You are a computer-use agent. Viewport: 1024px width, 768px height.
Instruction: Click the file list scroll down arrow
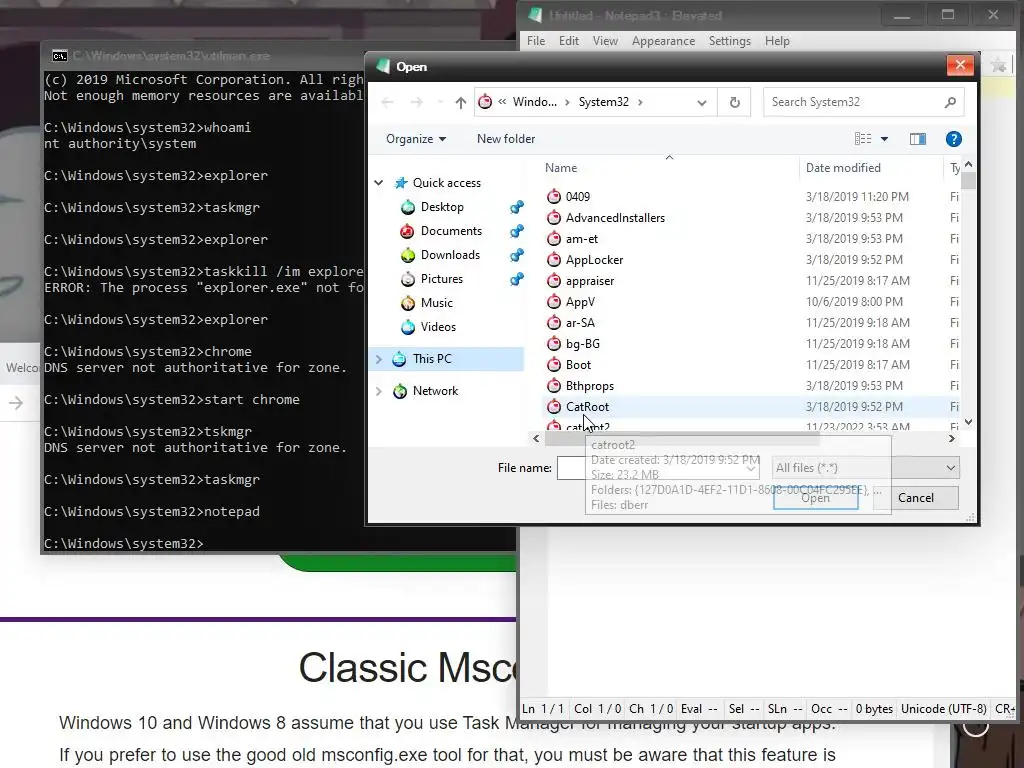(968, 423)
